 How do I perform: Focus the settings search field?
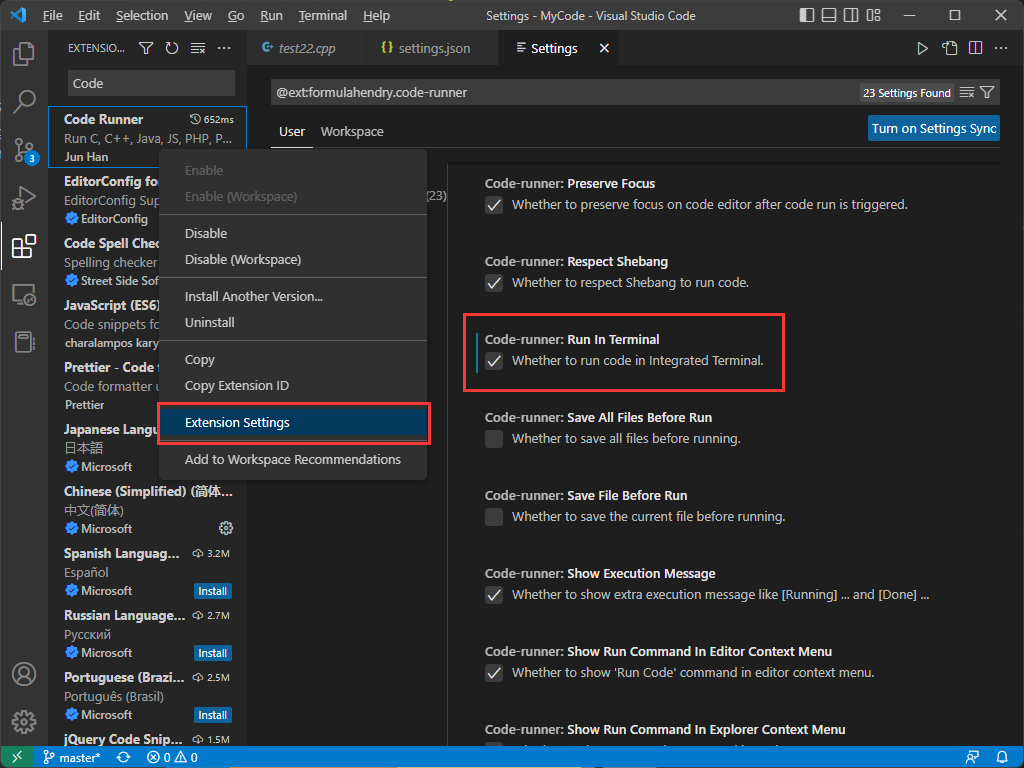565,93
